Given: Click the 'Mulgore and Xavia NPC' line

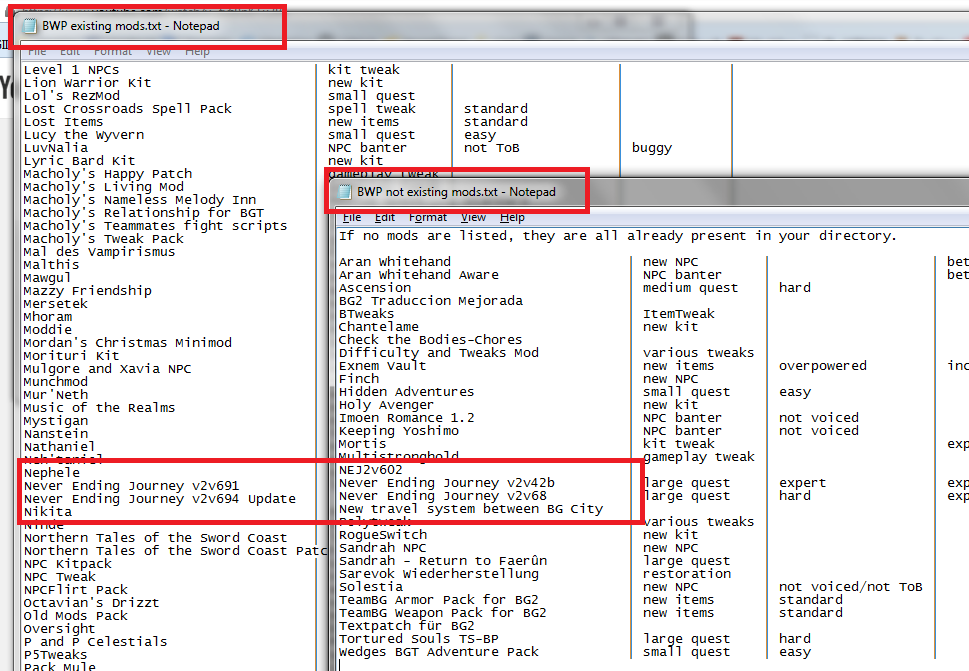Looking at the screenshot, I should pyautogui.click(x=108, y=368).
